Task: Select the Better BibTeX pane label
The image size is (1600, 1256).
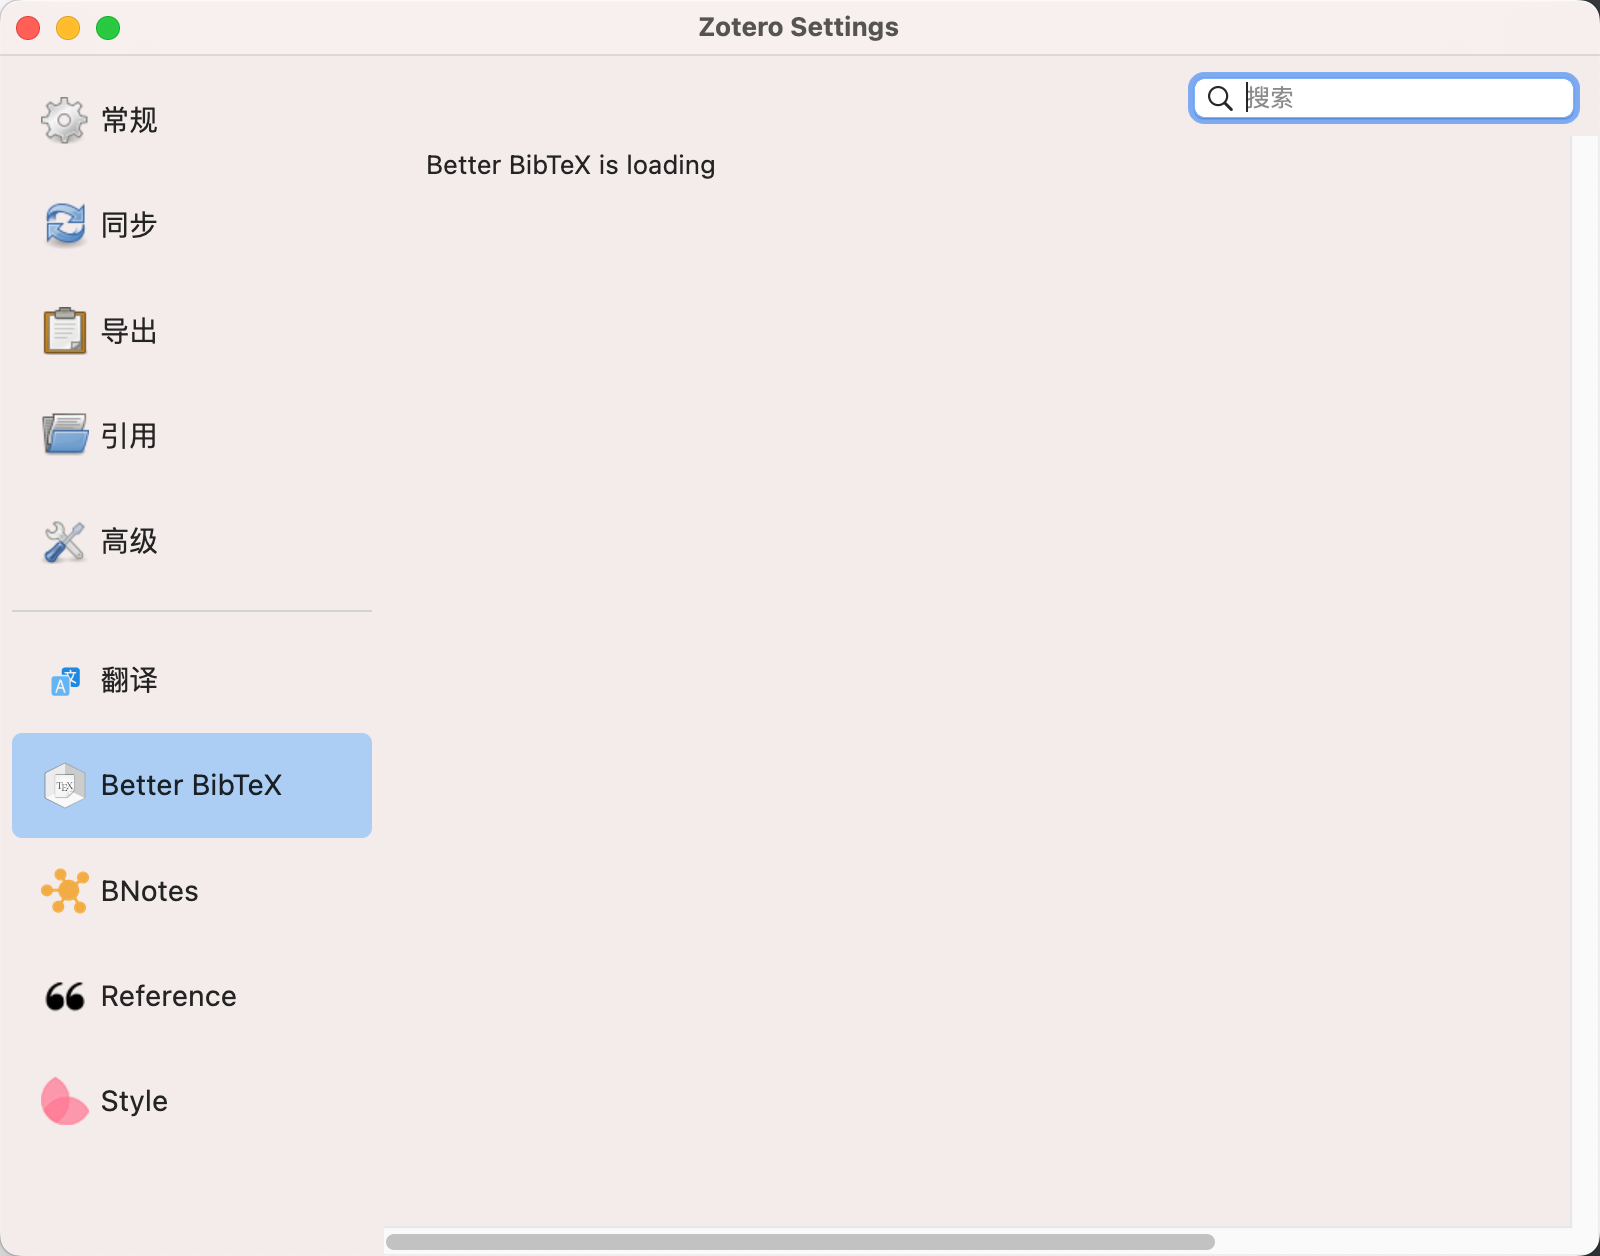Action: (191, 785)
